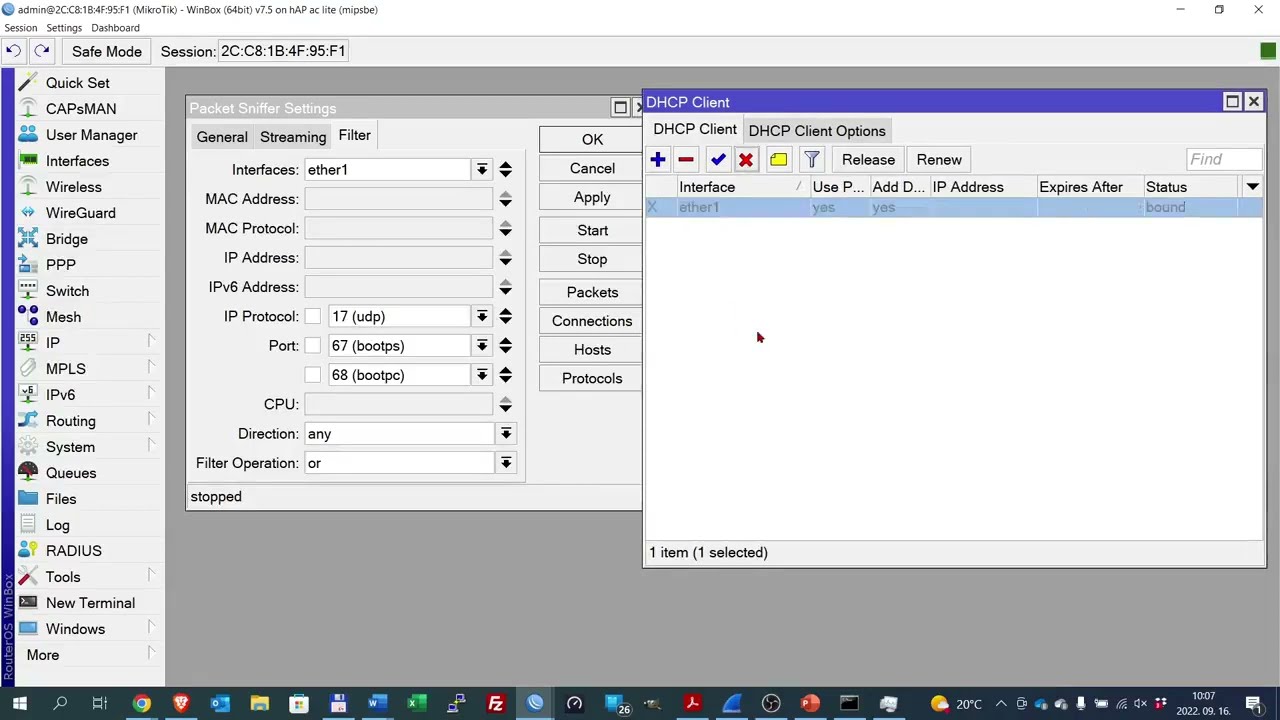This screenshot has width=1280, height=720.
Task: Remove the selected DHCP client entry
Action: [686, 160]
